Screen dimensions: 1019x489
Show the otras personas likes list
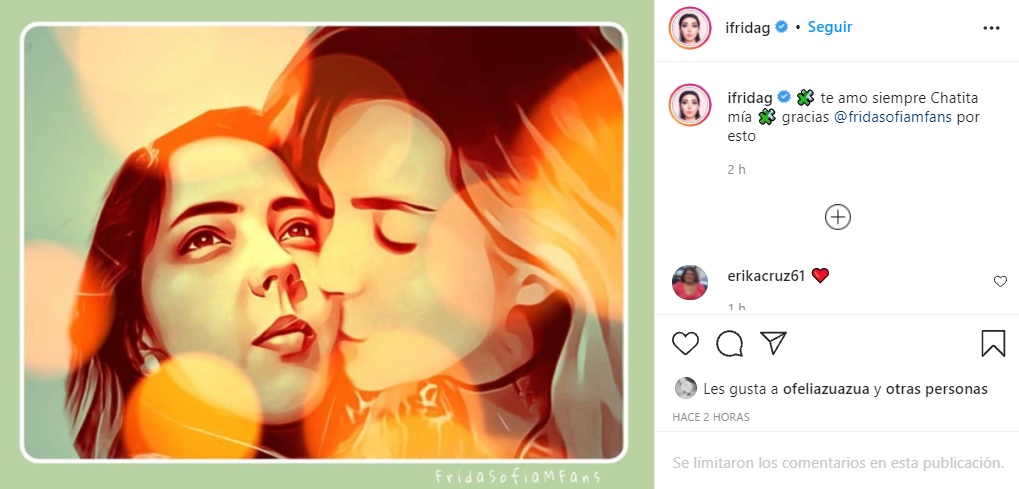coord(936,389)
